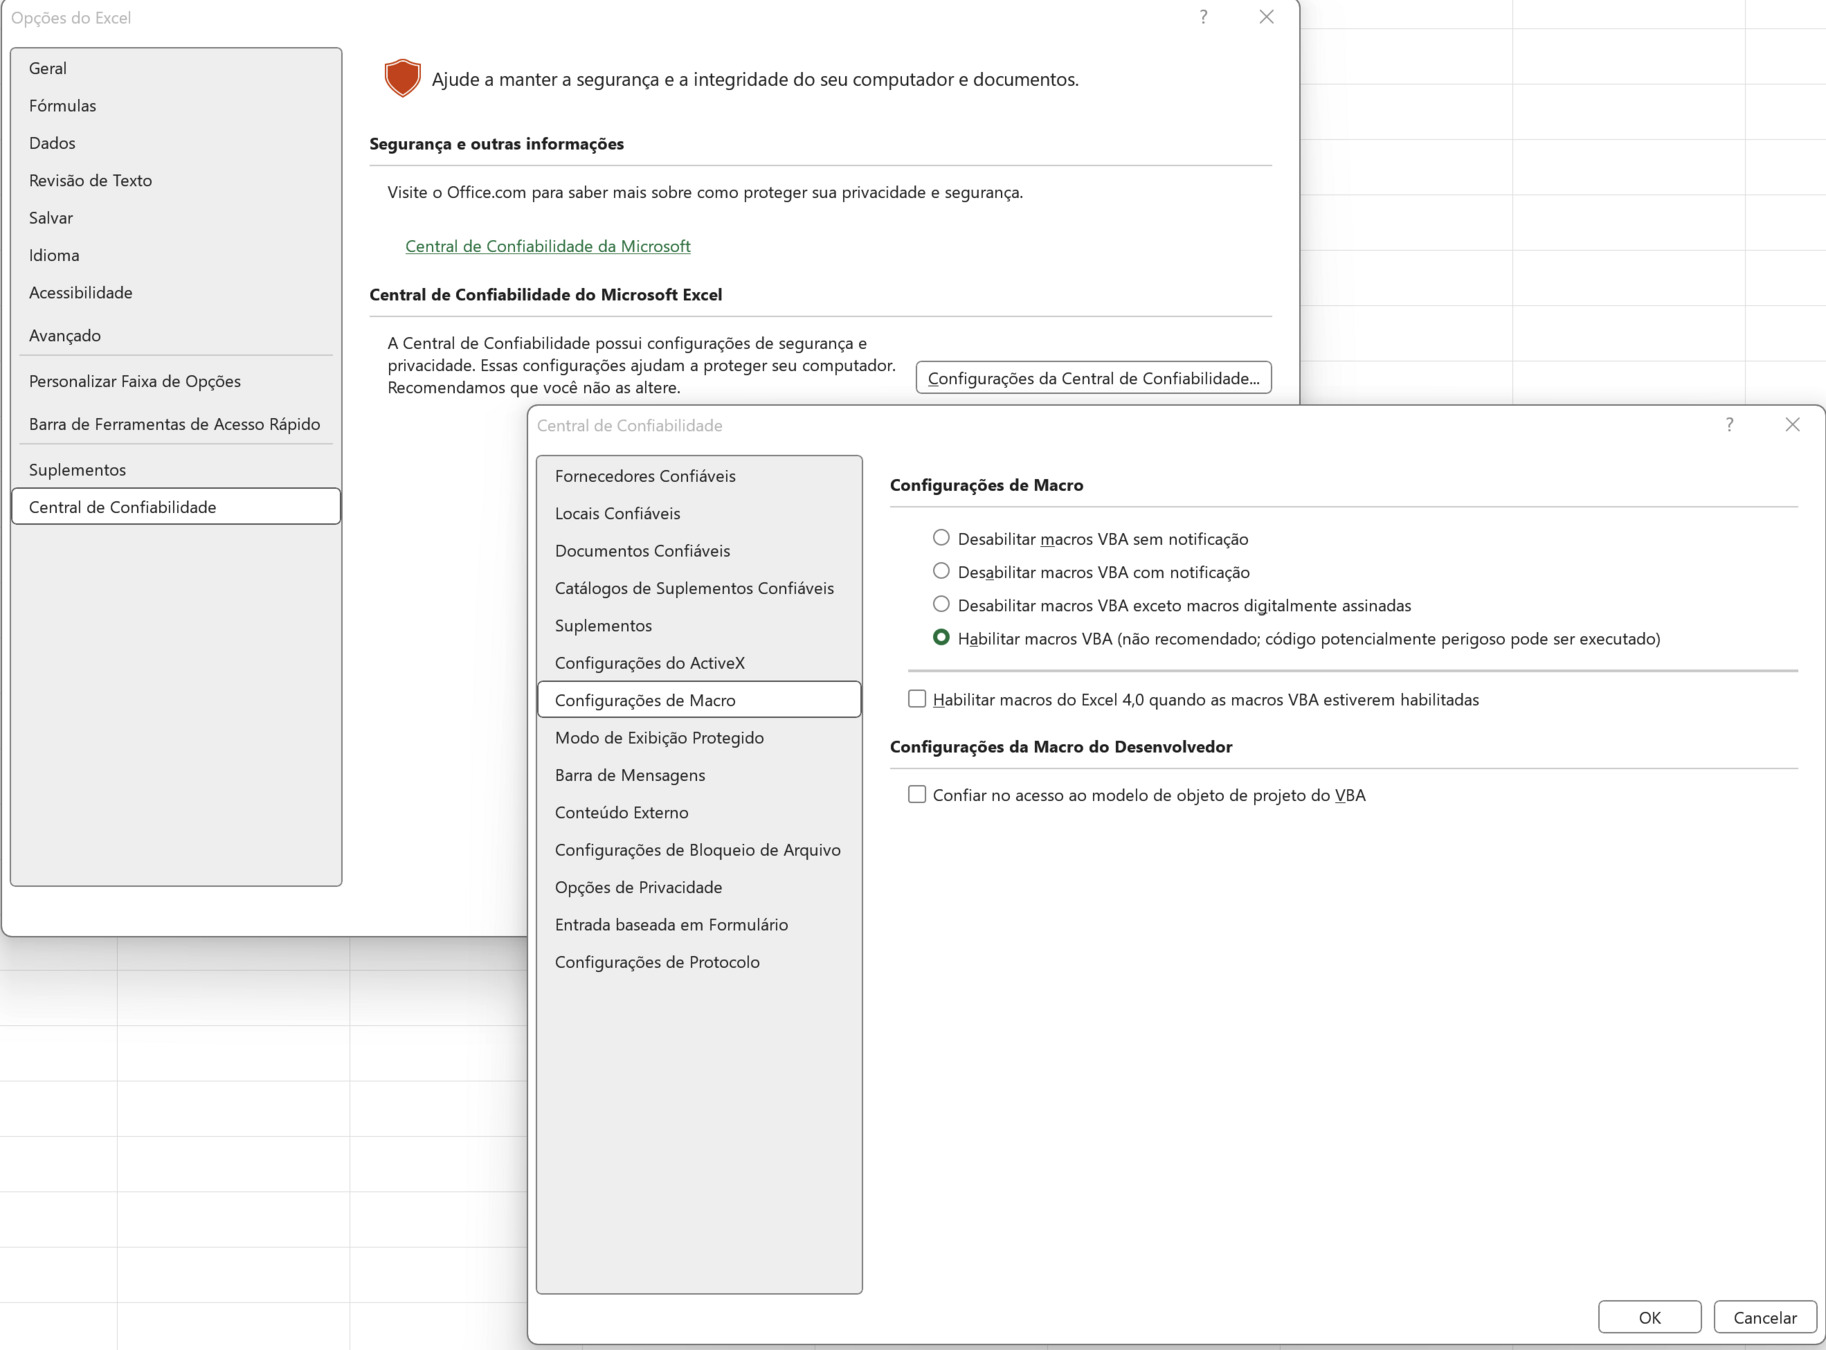The width and height of the screenshot is (1826, 1350).
Task: Open Fornecedores Confiáveis section
Action: 699,476
